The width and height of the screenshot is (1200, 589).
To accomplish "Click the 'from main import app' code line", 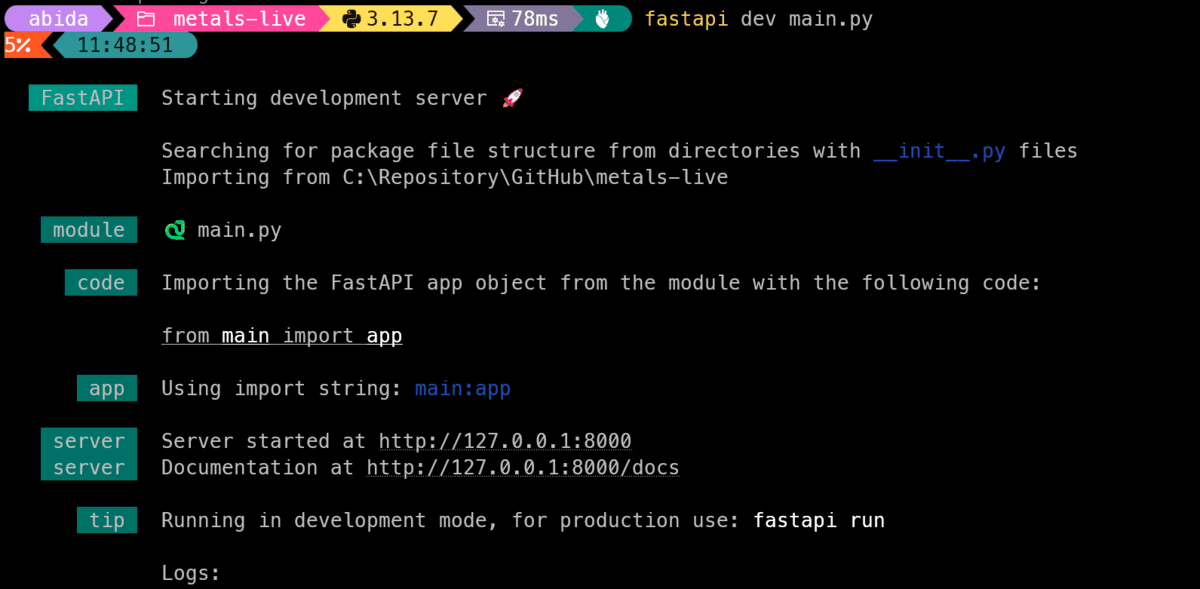I will click(x=282, y=336).
